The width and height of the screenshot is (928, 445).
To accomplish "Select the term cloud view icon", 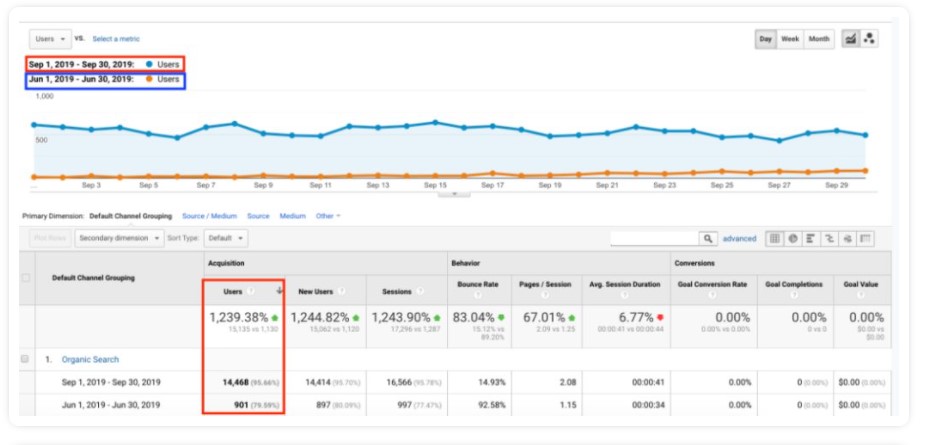I will point(847,239).
